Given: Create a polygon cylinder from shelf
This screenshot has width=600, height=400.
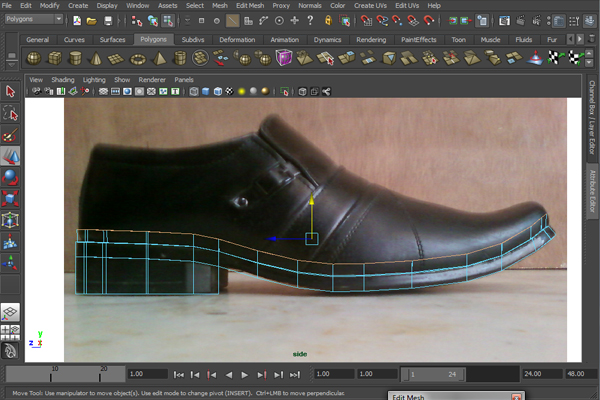Looking at the screenshot, I should (75, 58).
